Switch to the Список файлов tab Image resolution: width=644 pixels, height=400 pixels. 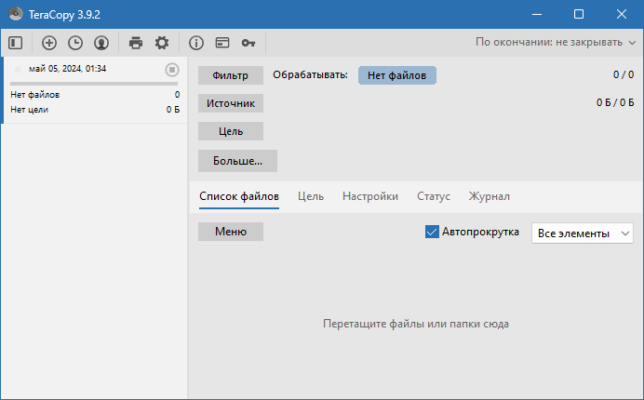[x=239, y=197]
